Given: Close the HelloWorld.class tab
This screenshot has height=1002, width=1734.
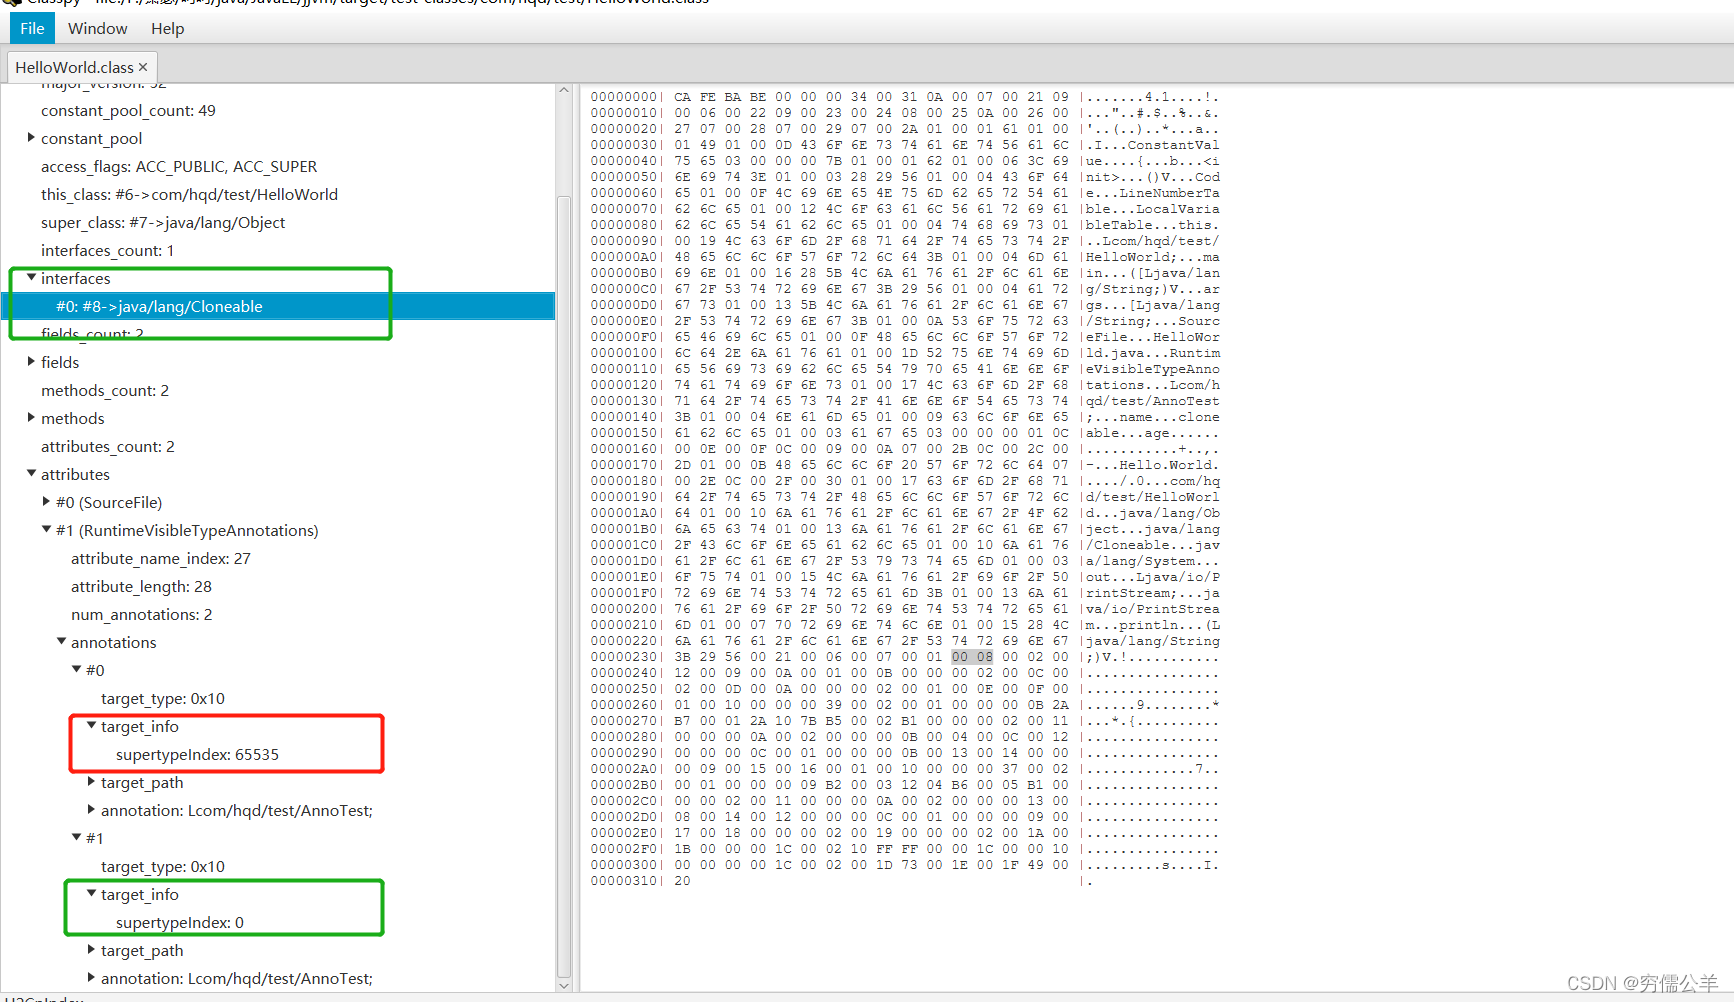Looking at the screenshot, I should 143,67.
